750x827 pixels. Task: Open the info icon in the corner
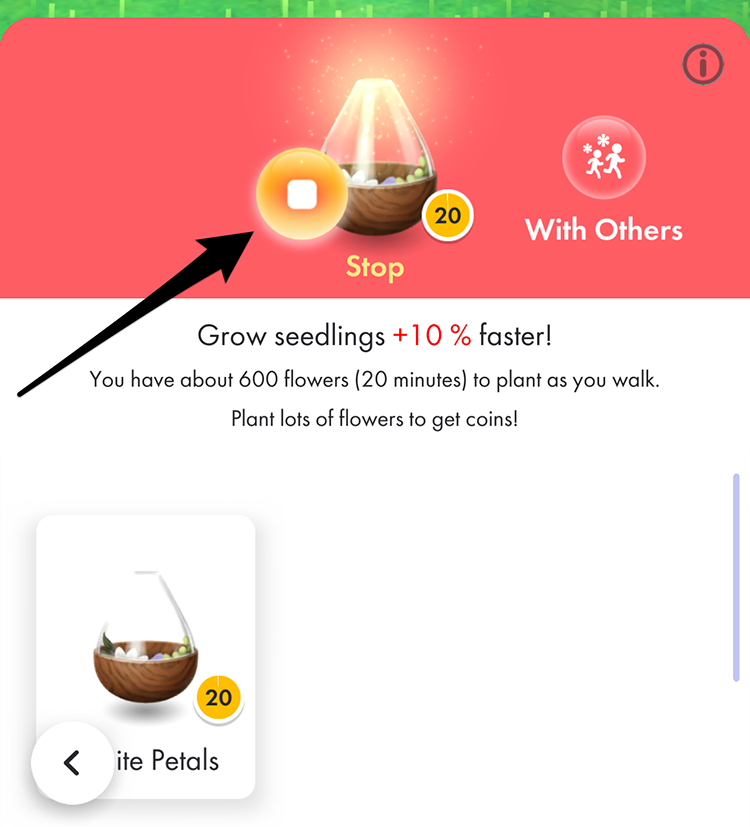point(703,64)
